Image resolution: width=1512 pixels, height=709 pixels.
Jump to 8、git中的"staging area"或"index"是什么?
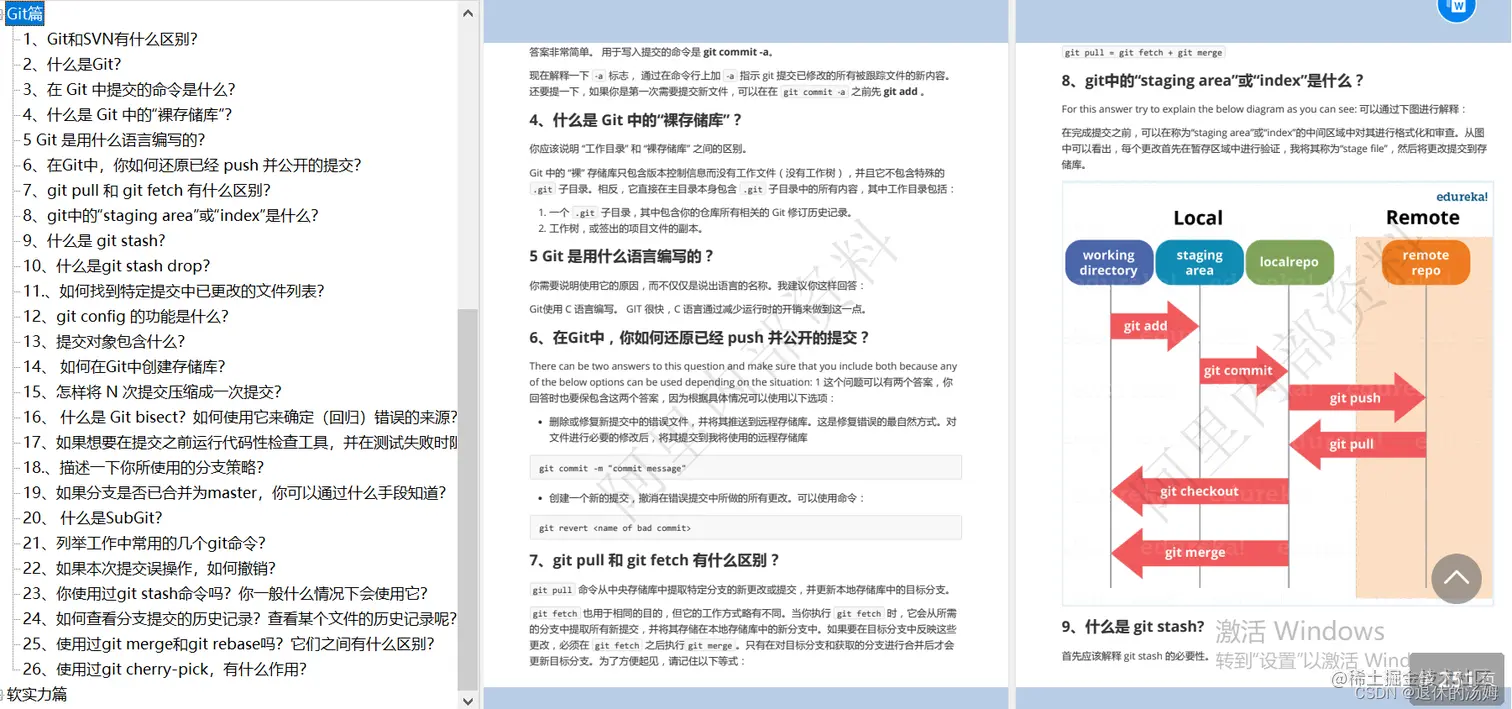[x=171, y=215]
